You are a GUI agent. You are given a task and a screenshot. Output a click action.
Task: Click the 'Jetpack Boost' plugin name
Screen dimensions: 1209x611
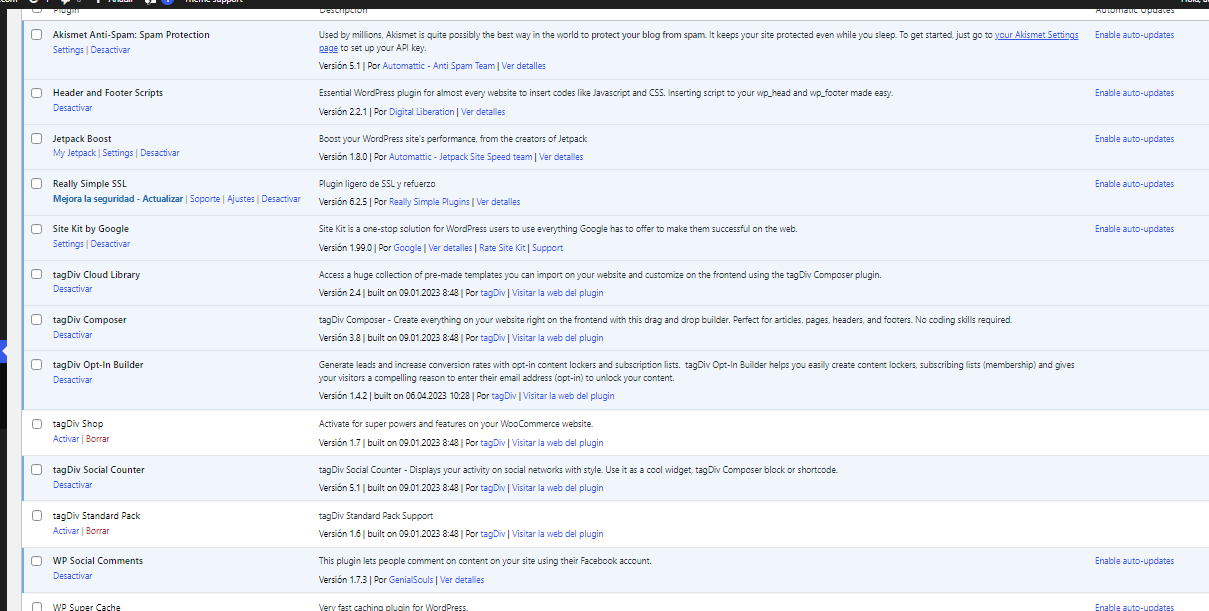point(82,139)
